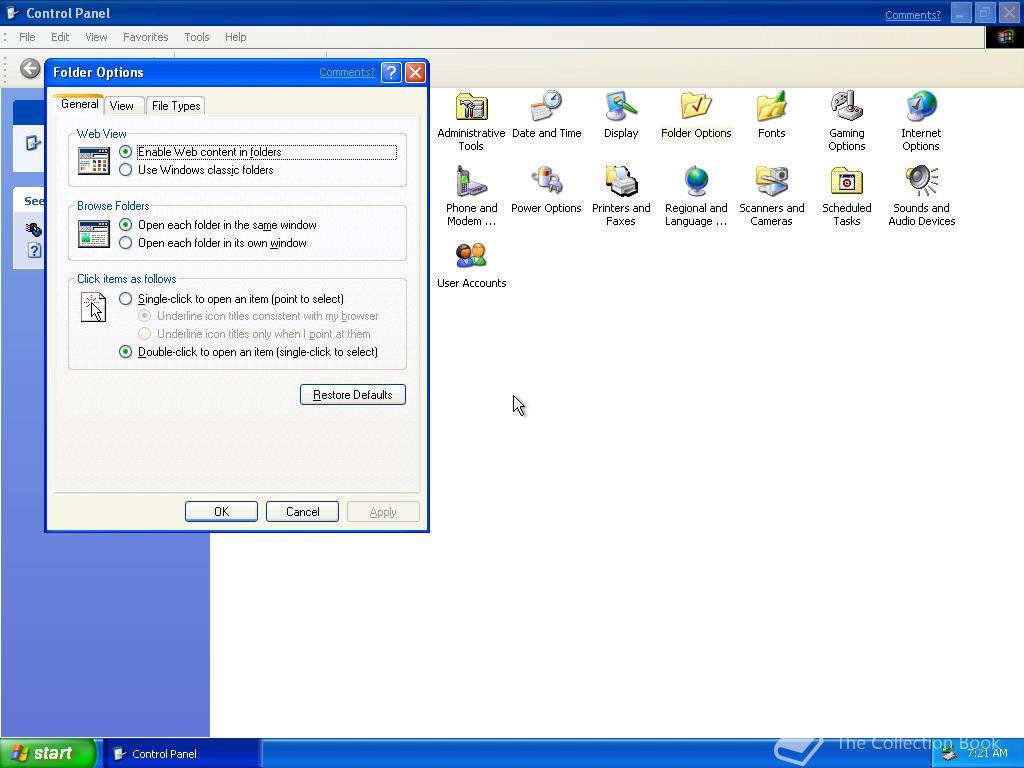Click the Back arrow in Control Panel toolbar
1024x768 pixels.
[x=30, y=68]
